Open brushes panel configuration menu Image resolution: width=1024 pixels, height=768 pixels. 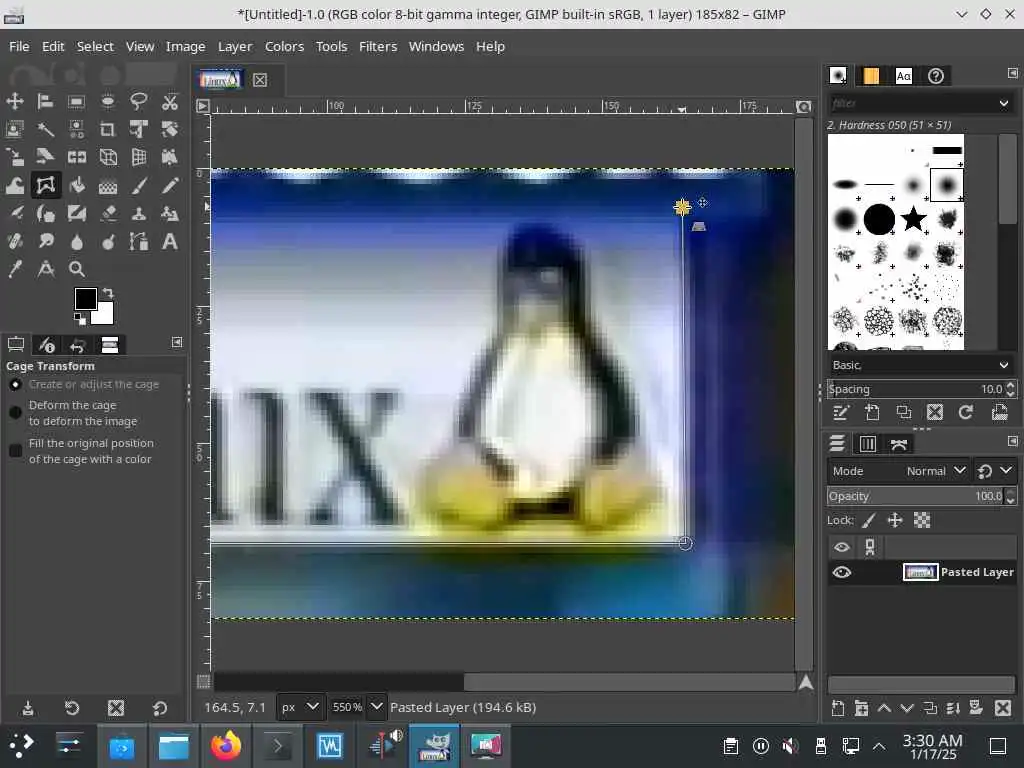(1012, 73)
